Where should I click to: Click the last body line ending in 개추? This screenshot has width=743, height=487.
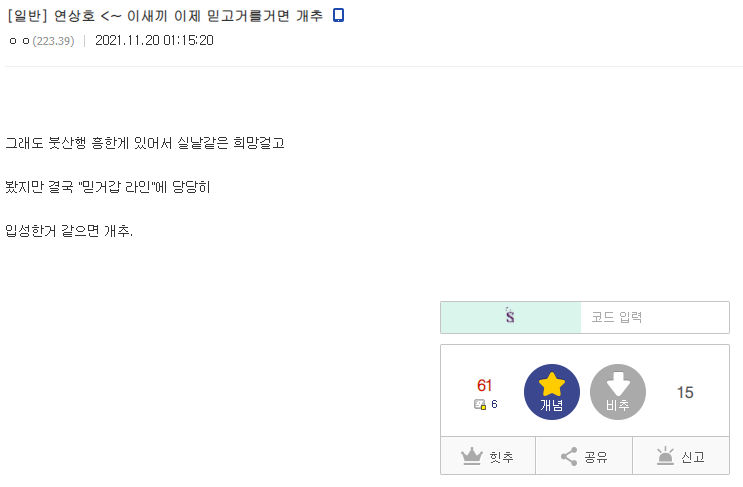pyautogui.click(x=69, y=231)
